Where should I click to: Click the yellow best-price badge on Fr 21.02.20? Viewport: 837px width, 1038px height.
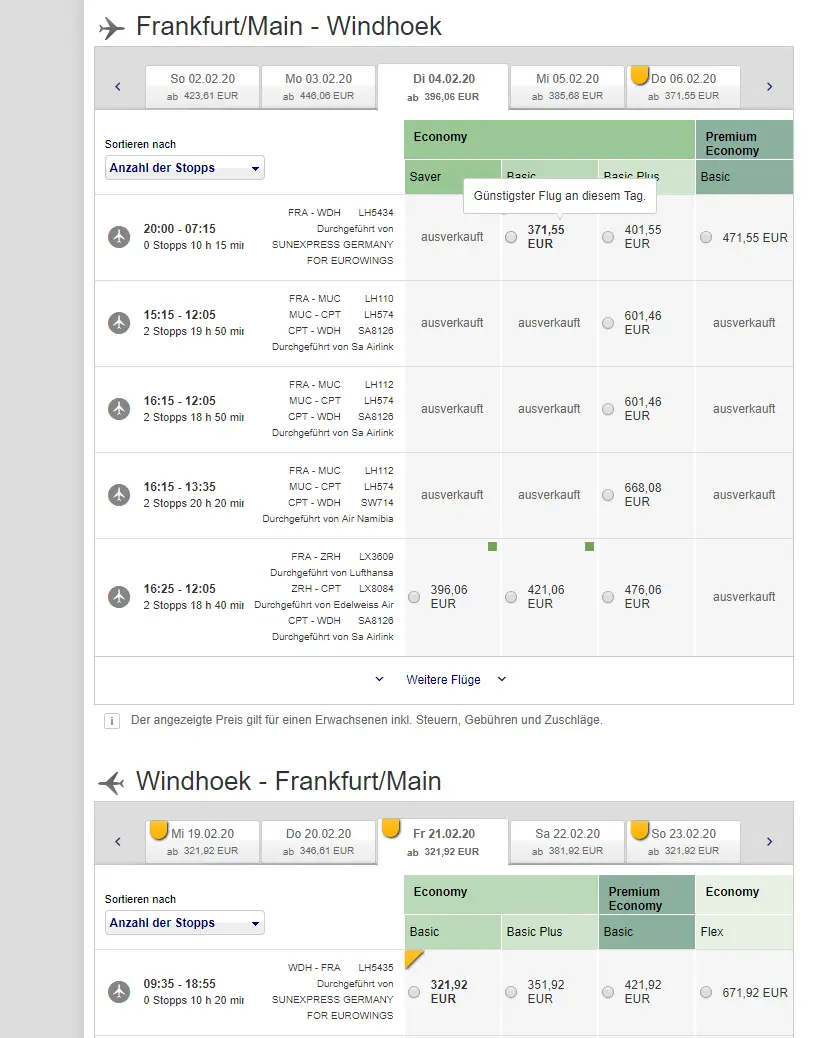point(391,828)
